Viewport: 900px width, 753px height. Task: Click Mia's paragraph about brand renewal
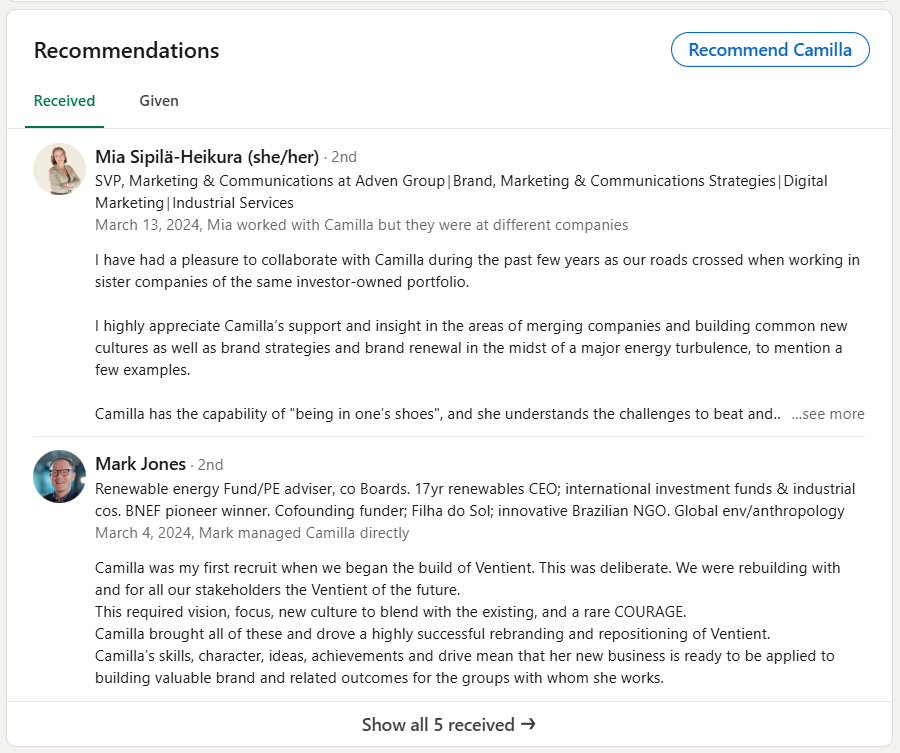[x=471, y=348]
